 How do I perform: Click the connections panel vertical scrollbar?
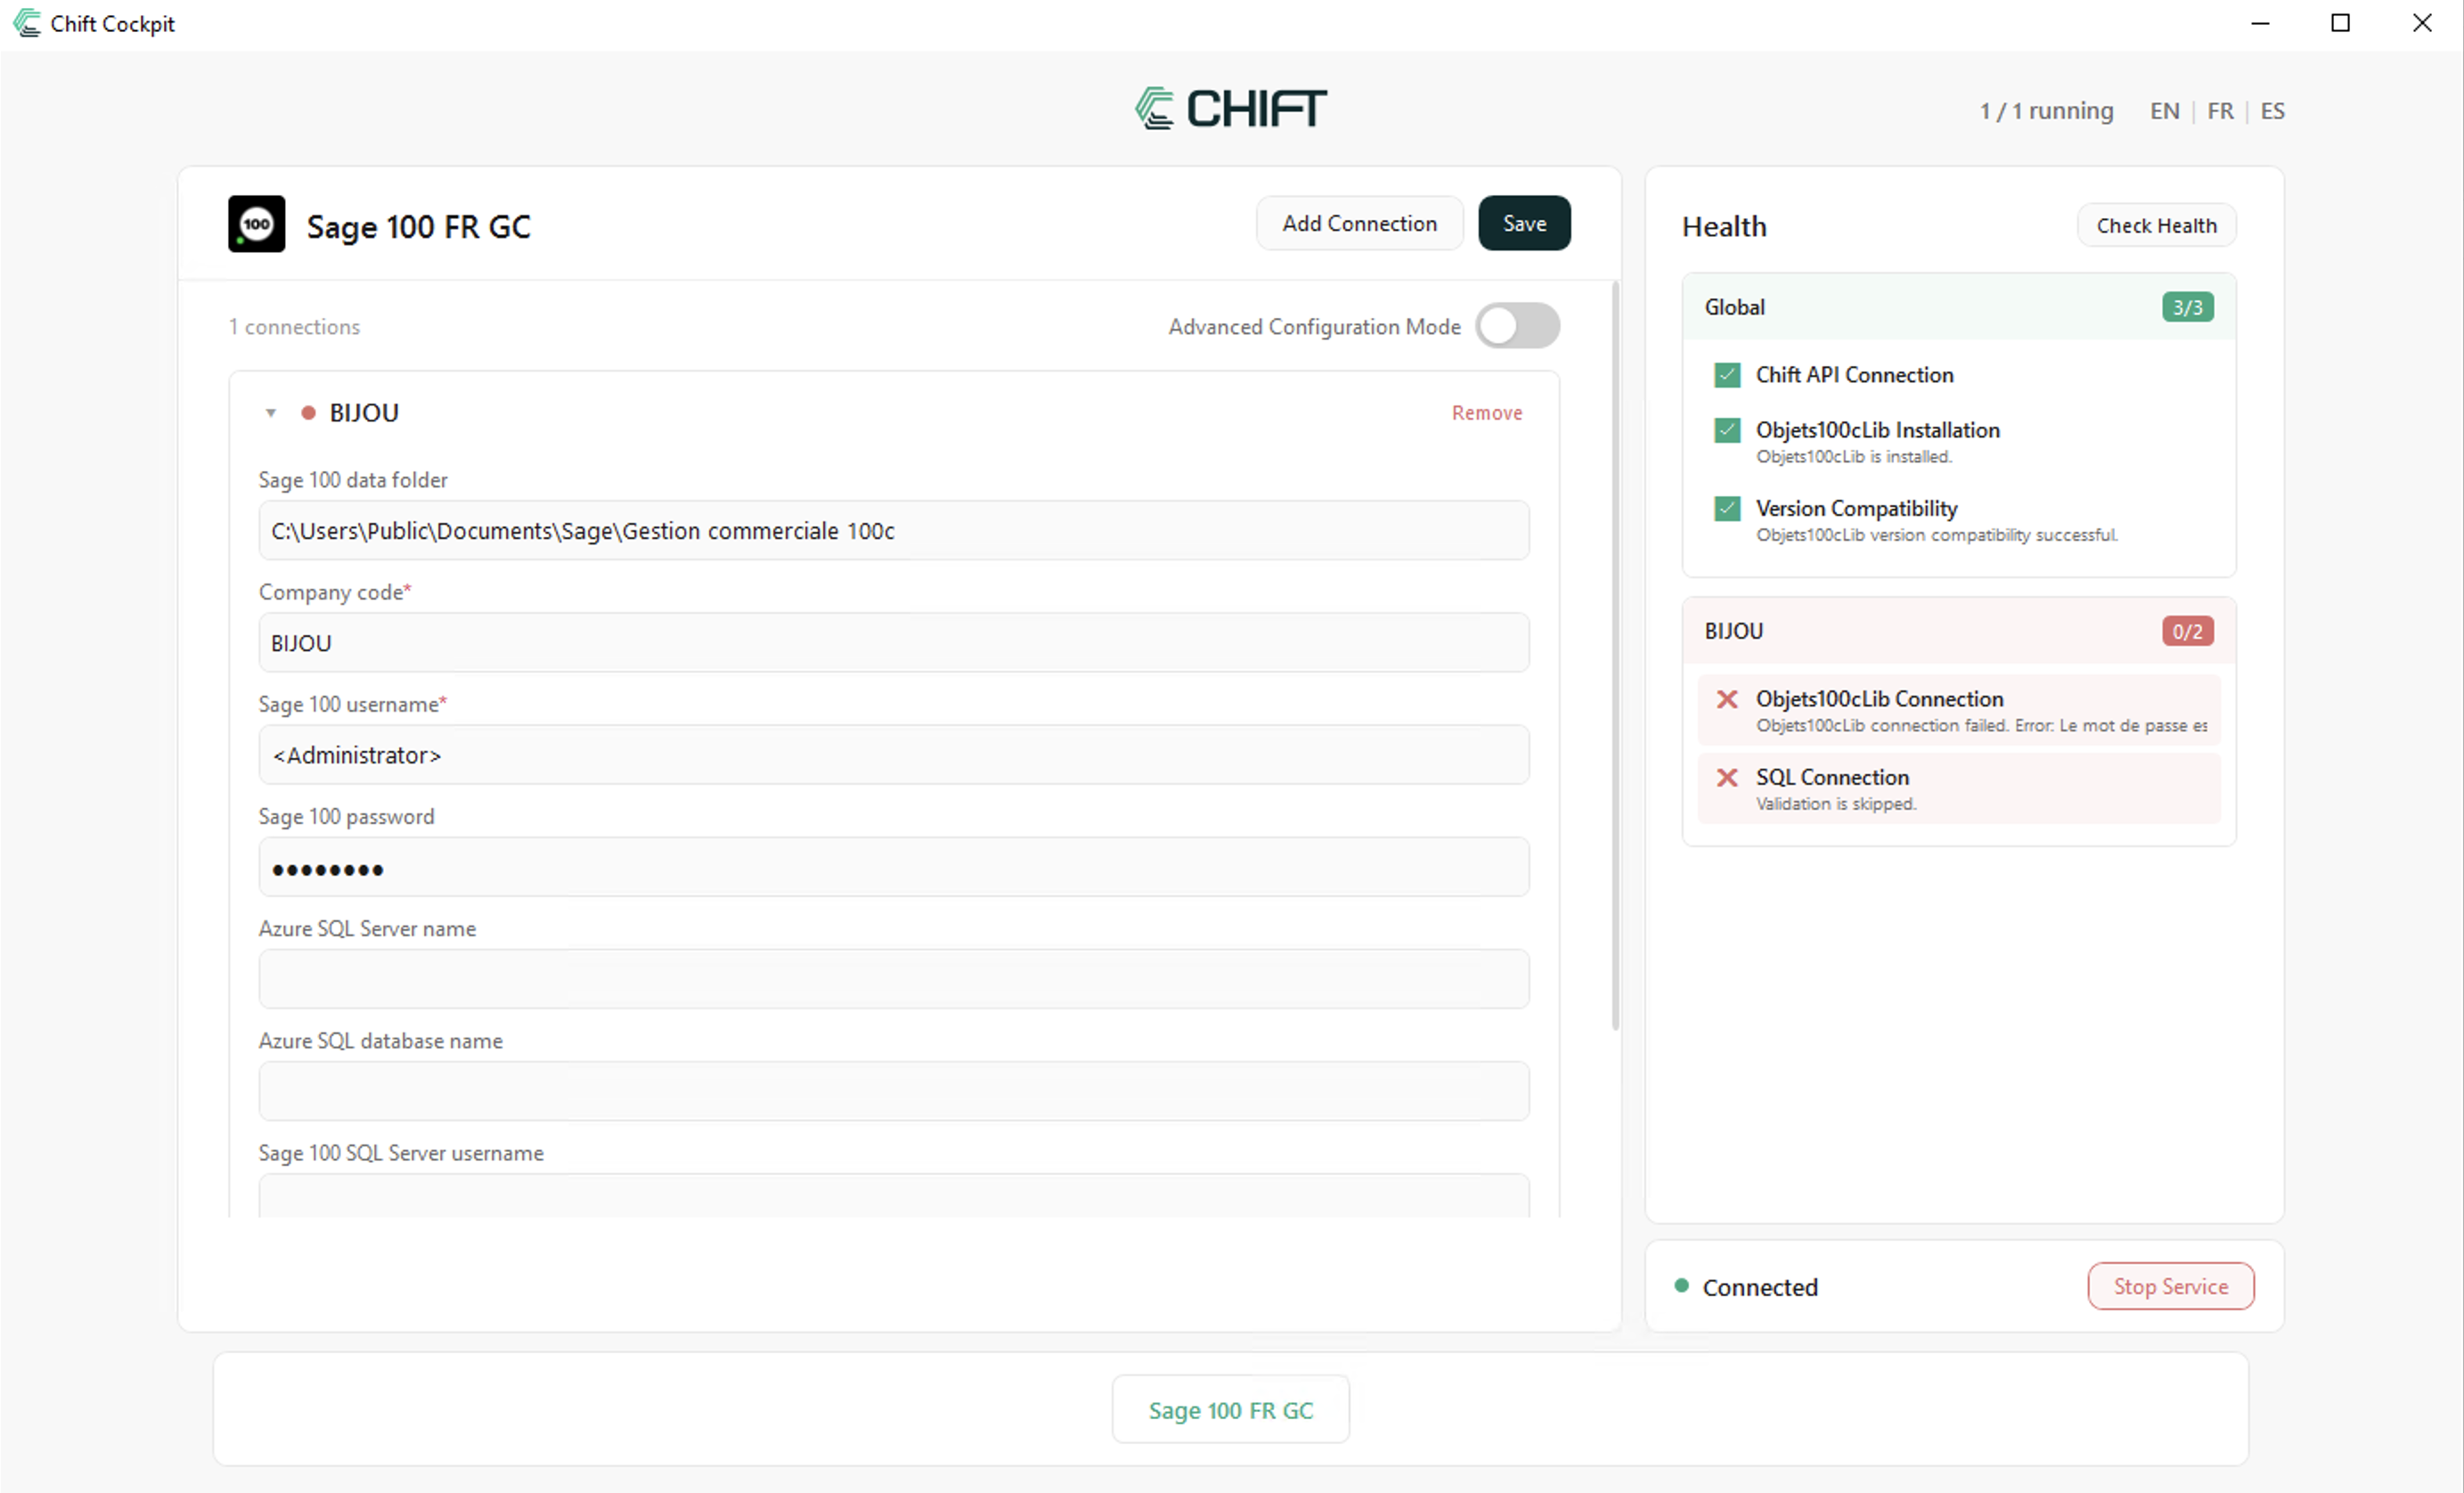coord(1615,655)
